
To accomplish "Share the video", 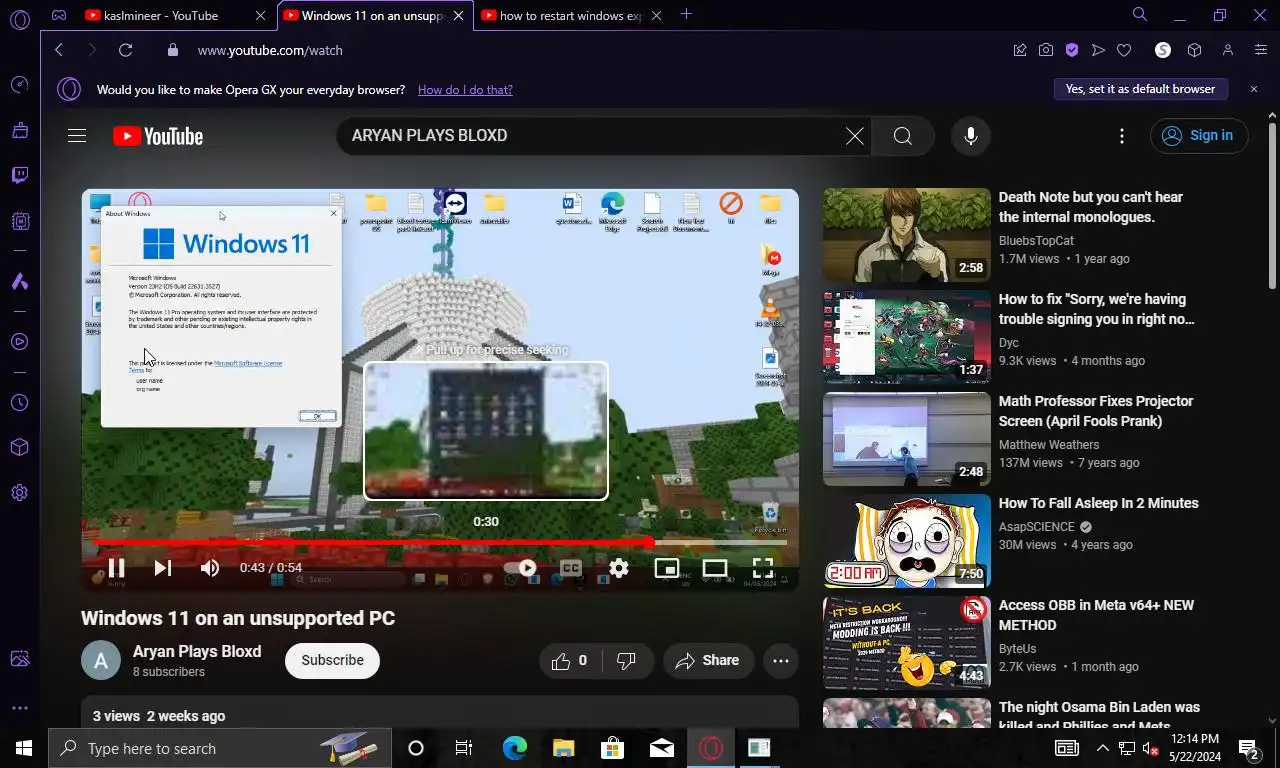I will (x=708, y=661).
